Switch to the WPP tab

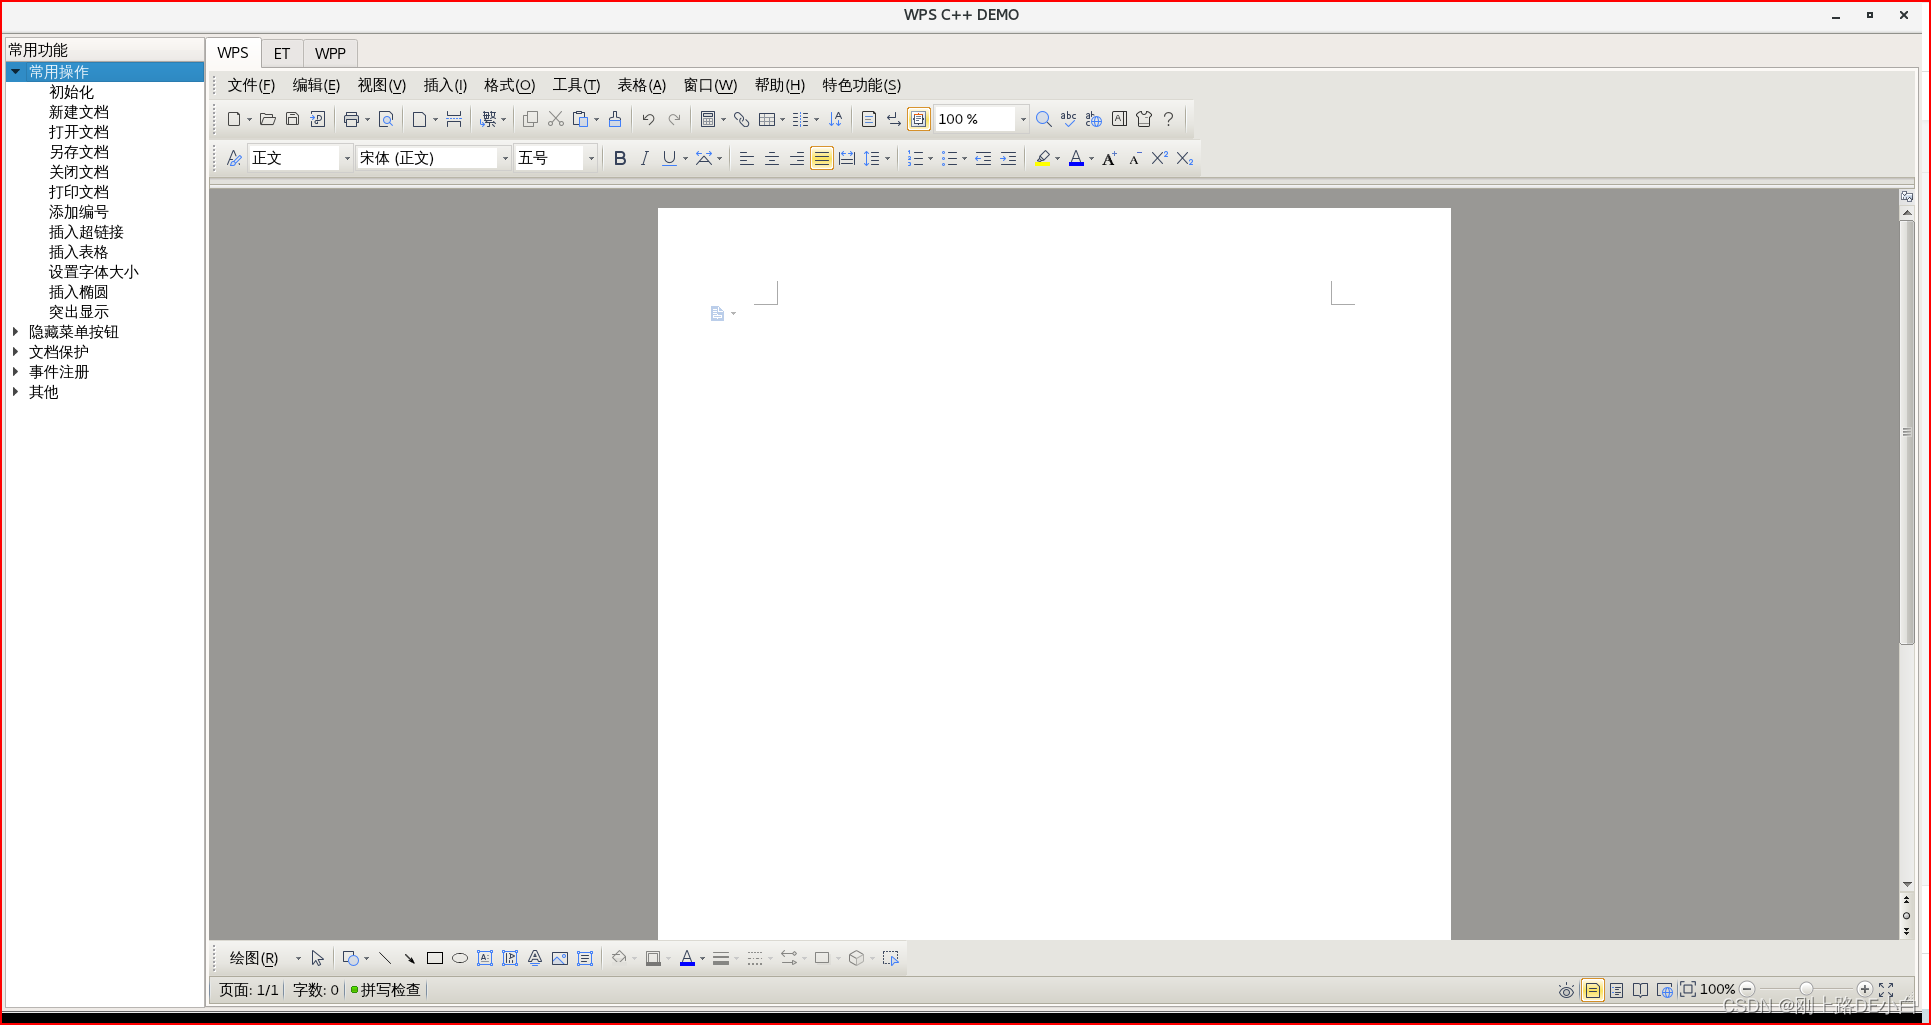pyautogui.click(x=330, y=53)
